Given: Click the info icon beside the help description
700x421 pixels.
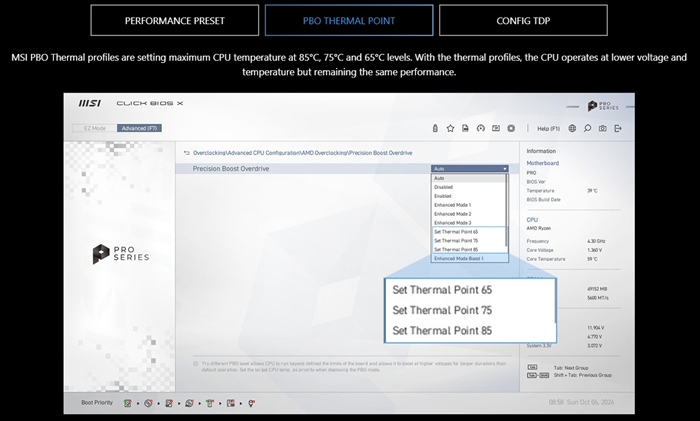Looking at the screenshot, I should [196, 364].
